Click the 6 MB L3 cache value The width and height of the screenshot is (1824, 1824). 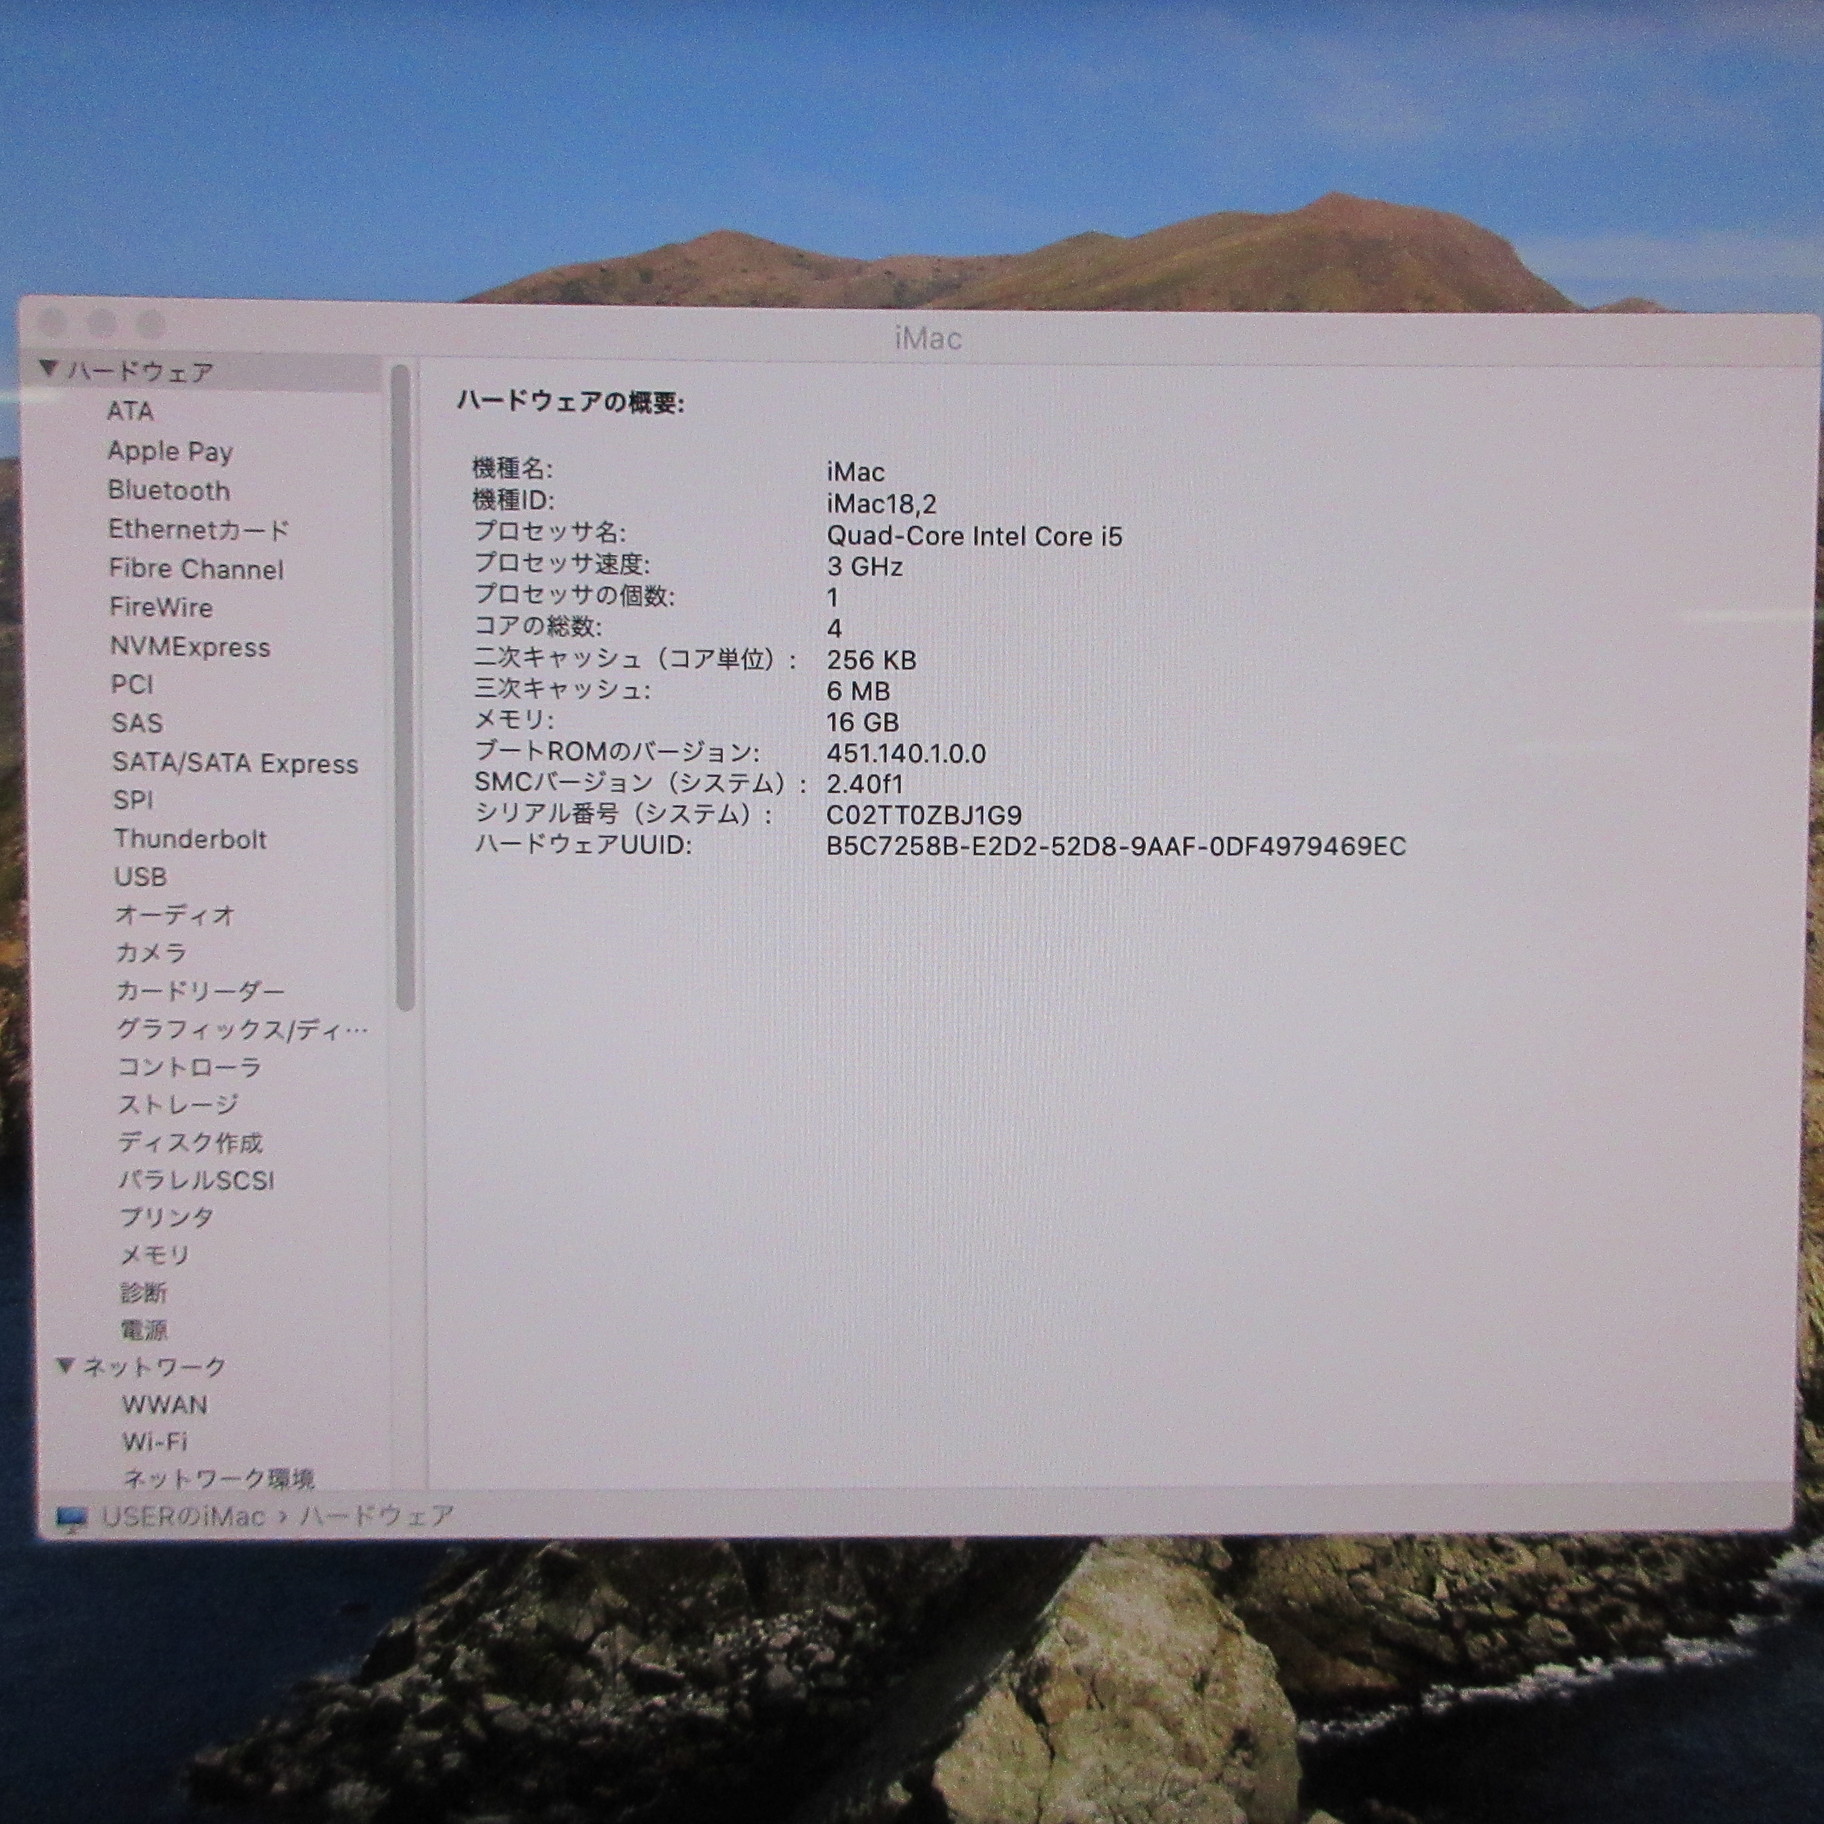[x=858, y=691]
